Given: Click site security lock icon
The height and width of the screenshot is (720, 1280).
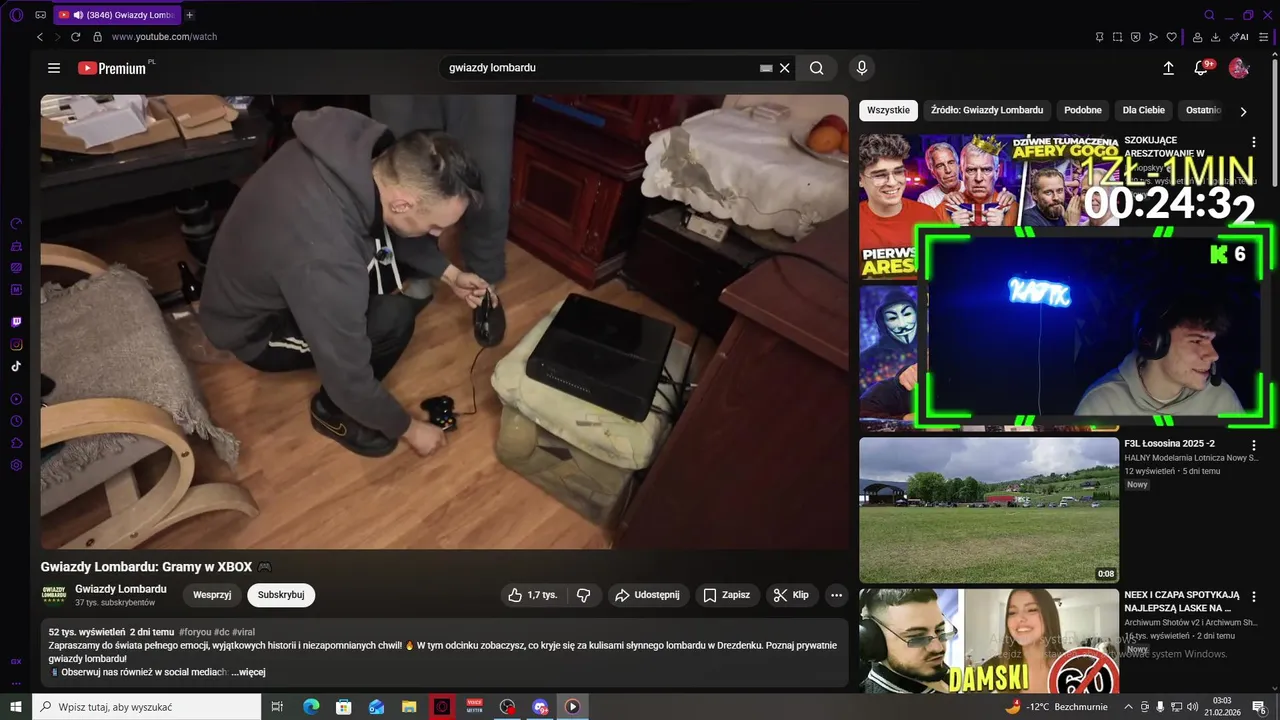Looking at the screenshot, I should 97,37.
